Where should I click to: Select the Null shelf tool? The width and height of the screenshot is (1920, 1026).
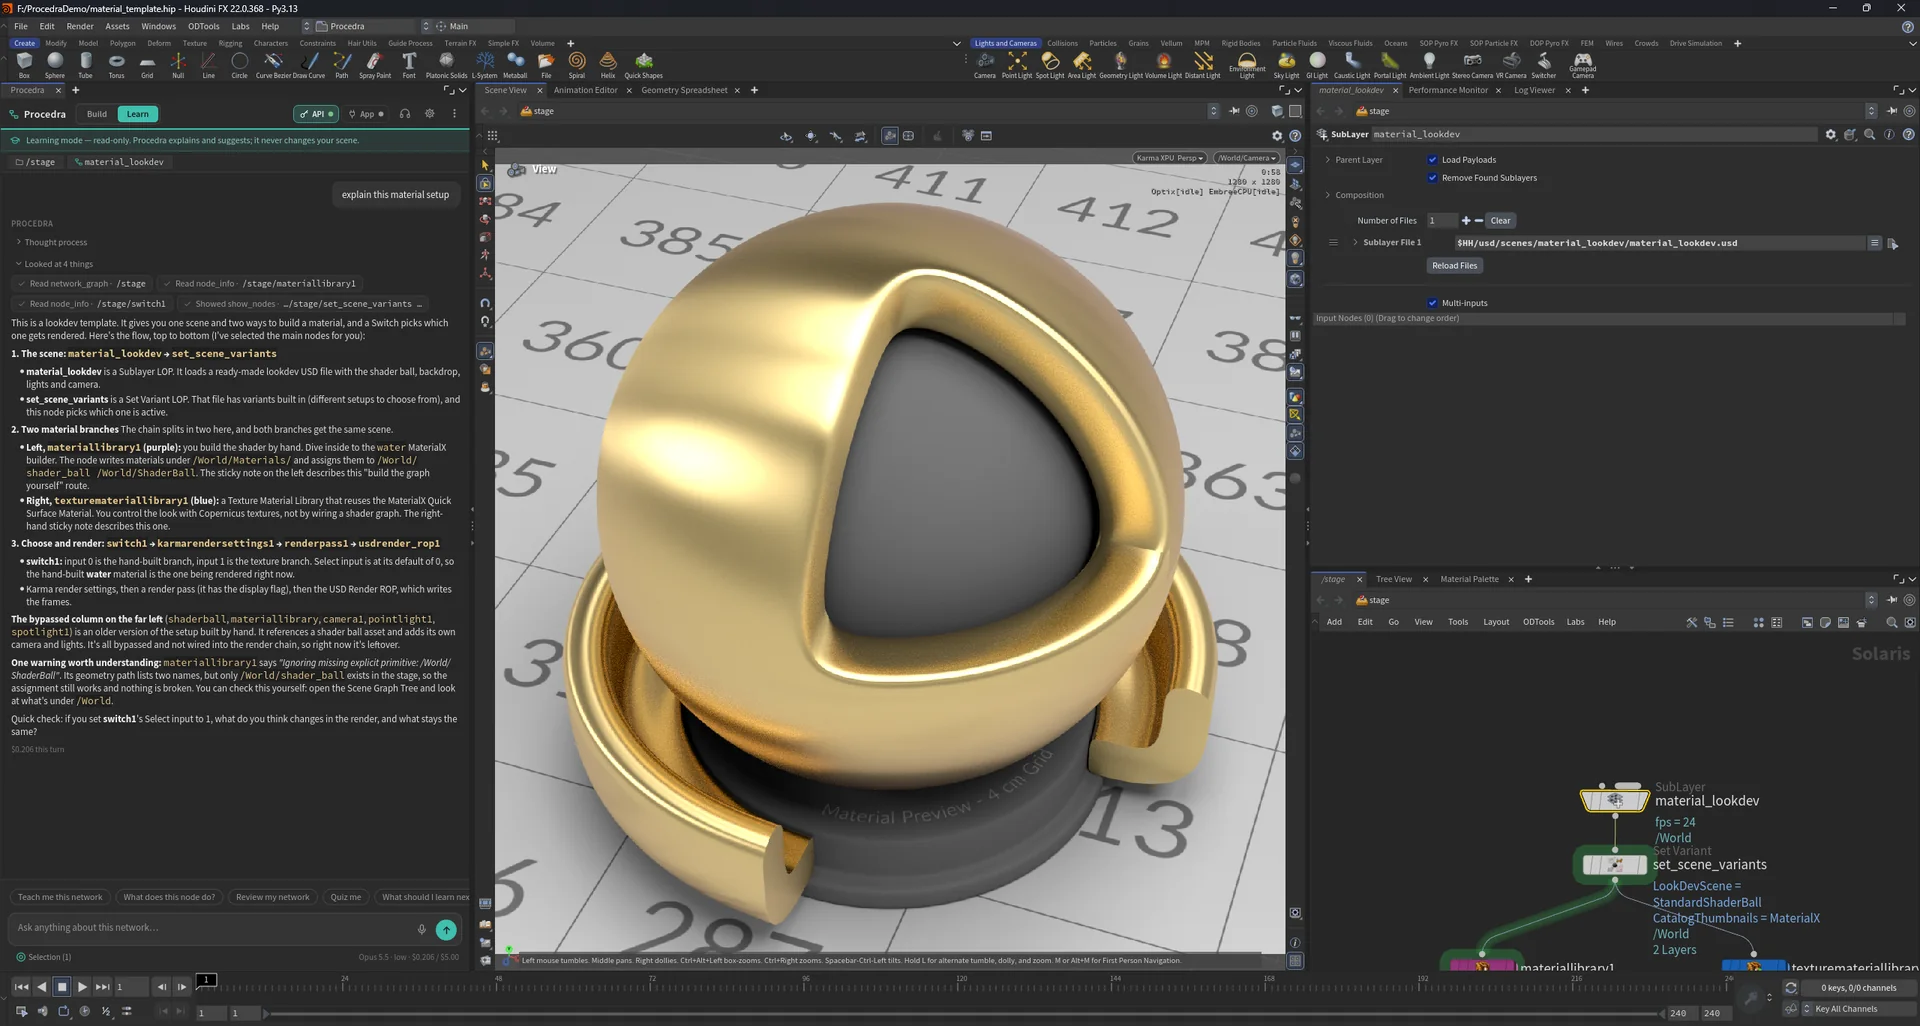click(178, 65)
